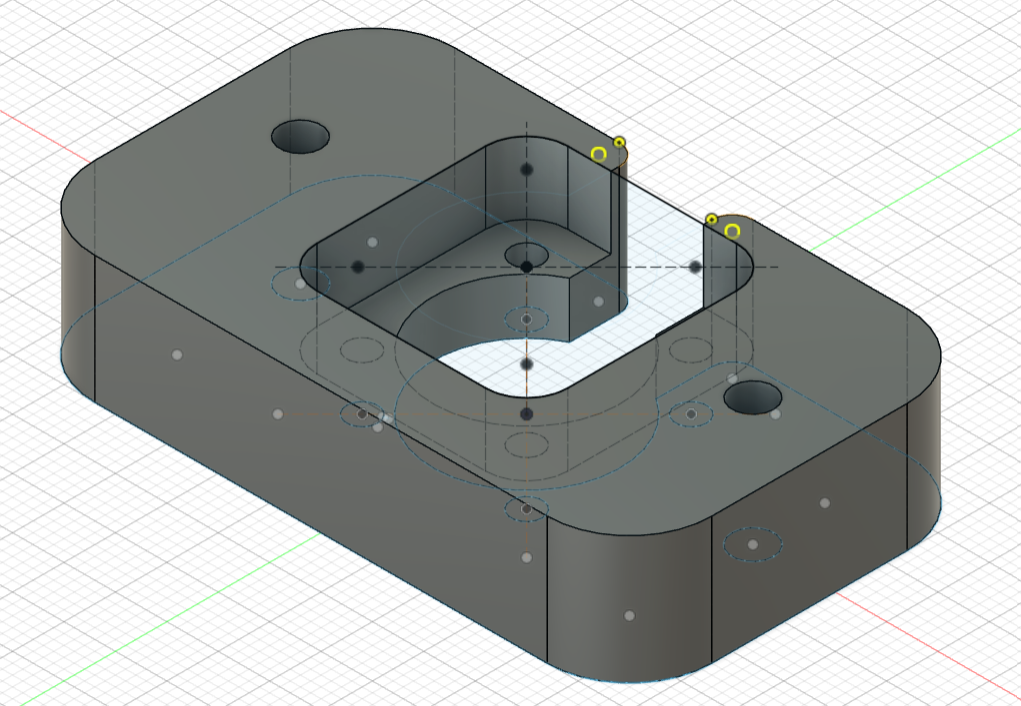Click the yellow point constraint icon at the right pocket edge
1021x706 pixels.
coord(712,219)
